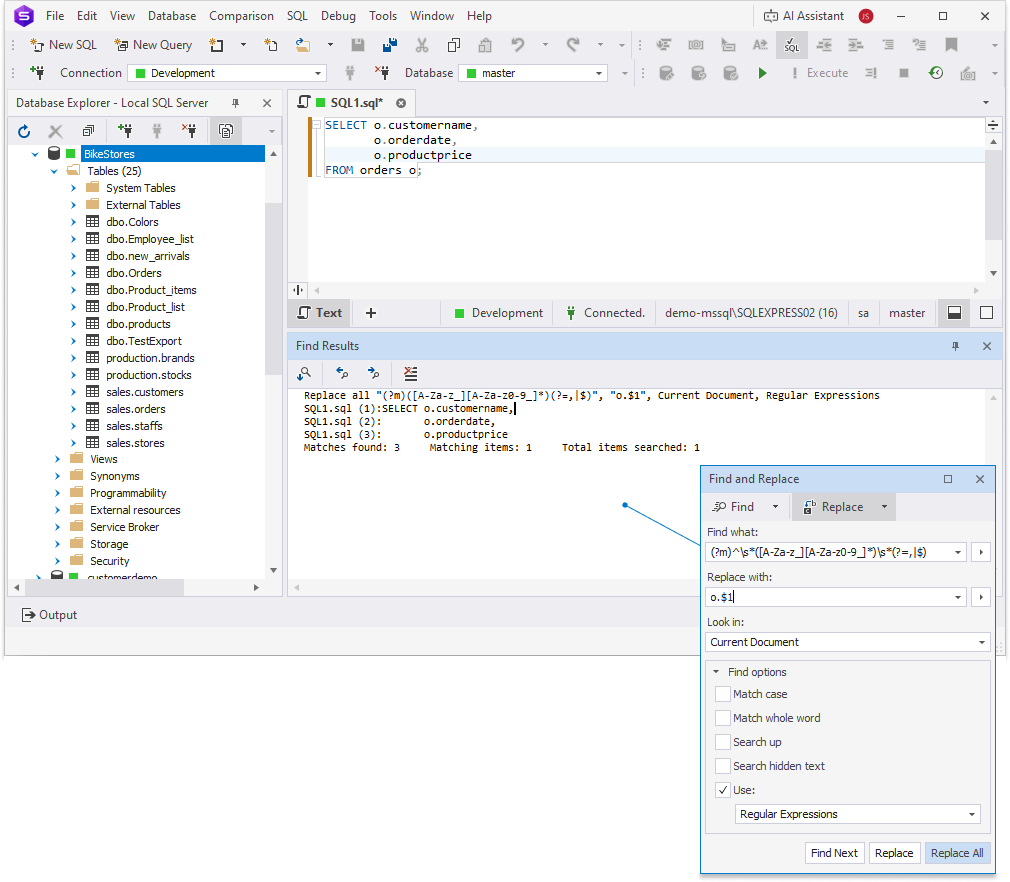Click the new connection plug icon

[x=125, y=131]
